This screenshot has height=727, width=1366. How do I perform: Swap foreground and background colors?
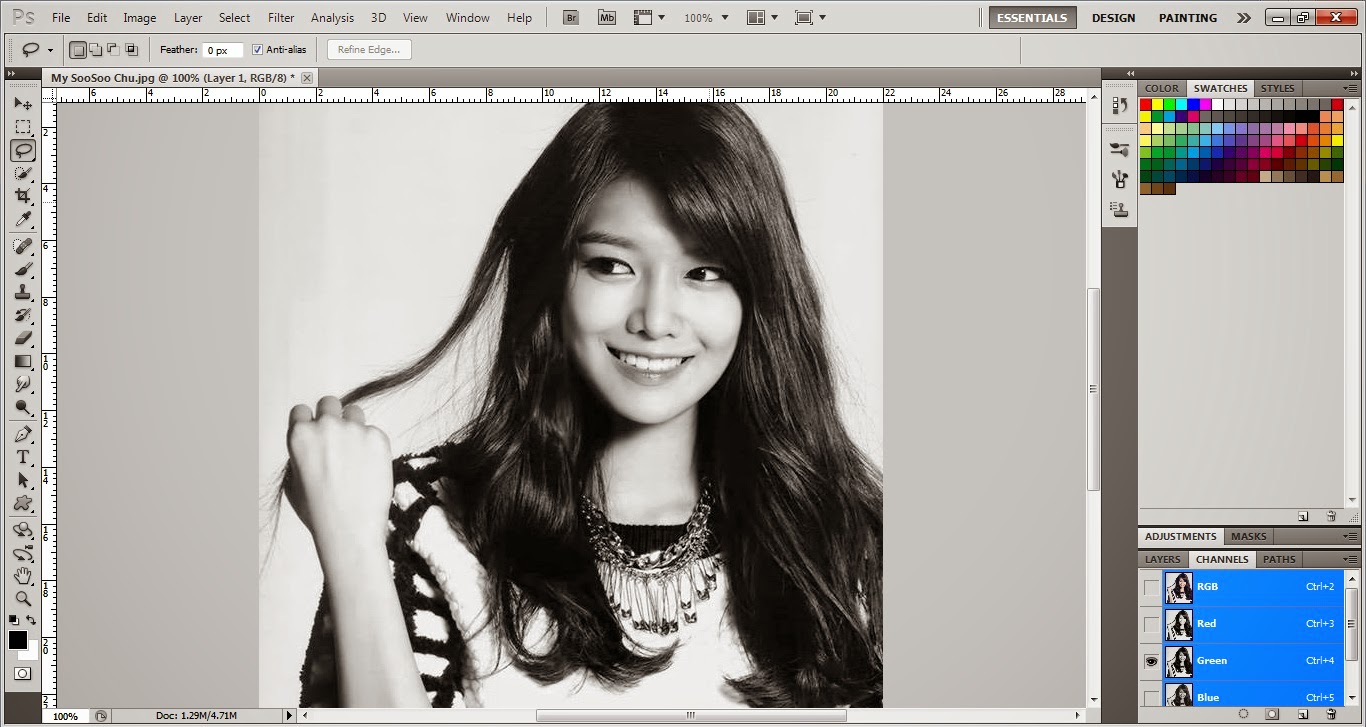pyautogui.click(x=31, y=620)
